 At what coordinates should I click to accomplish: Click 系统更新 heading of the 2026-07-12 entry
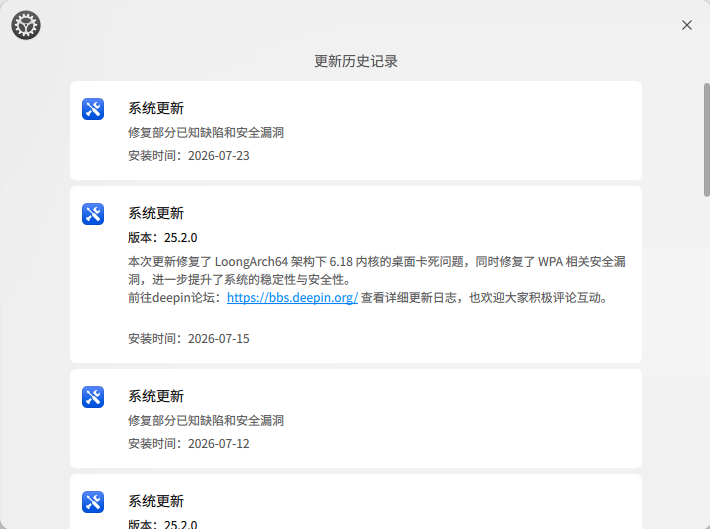pos(156,396)
